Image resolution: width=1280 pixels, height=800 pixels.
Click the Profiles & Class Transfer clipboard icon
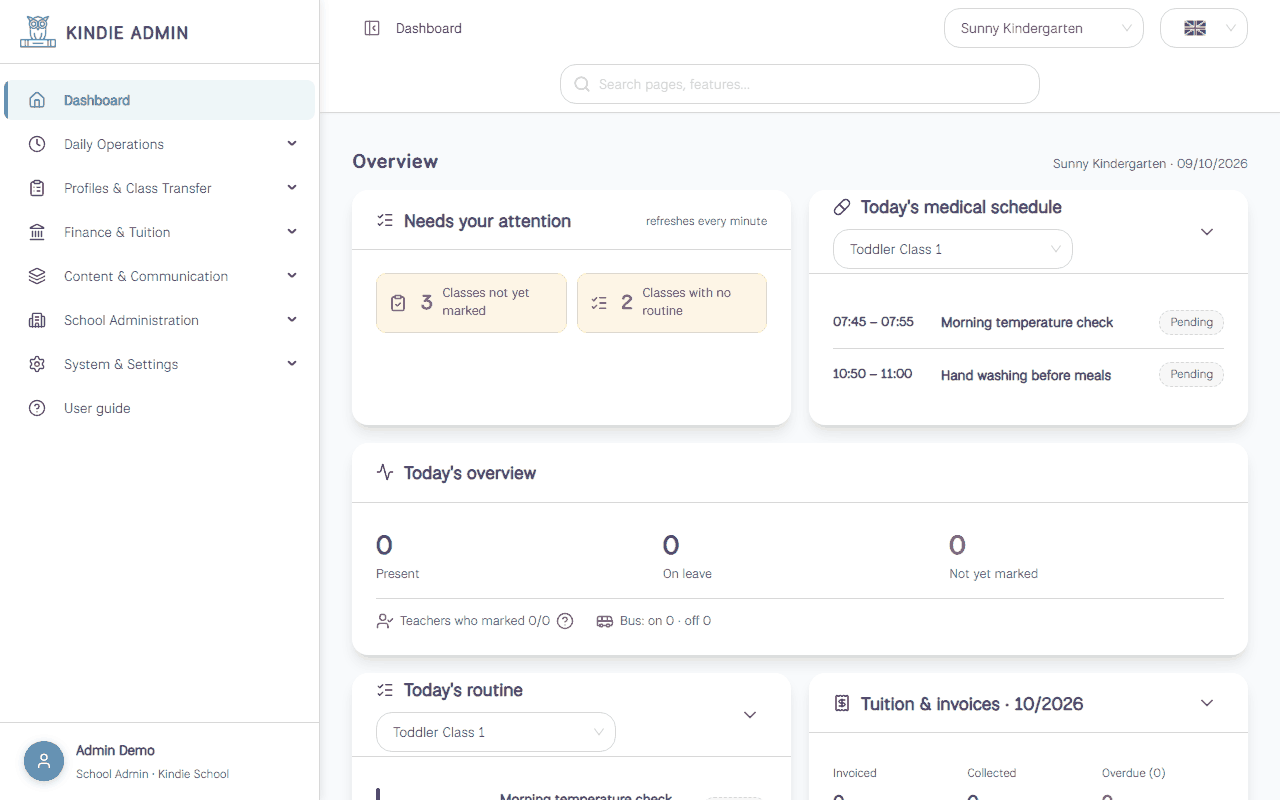(37, 188)
